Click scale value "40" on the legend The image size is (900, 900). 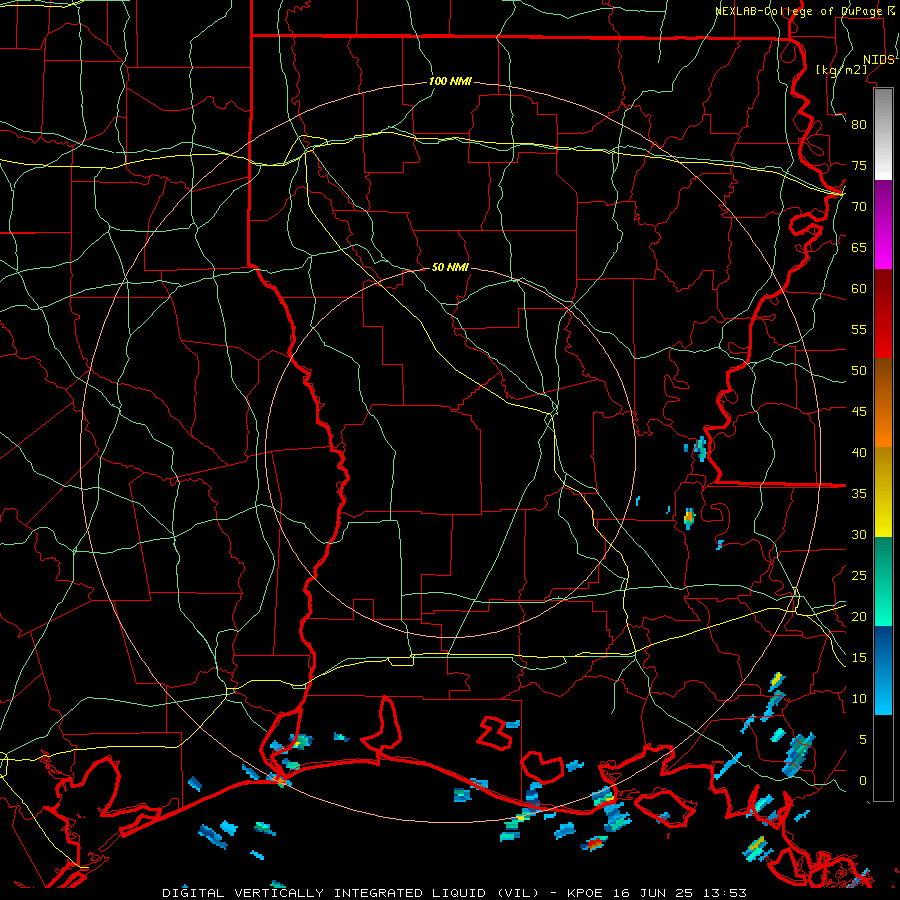click(x=859, y=453)
